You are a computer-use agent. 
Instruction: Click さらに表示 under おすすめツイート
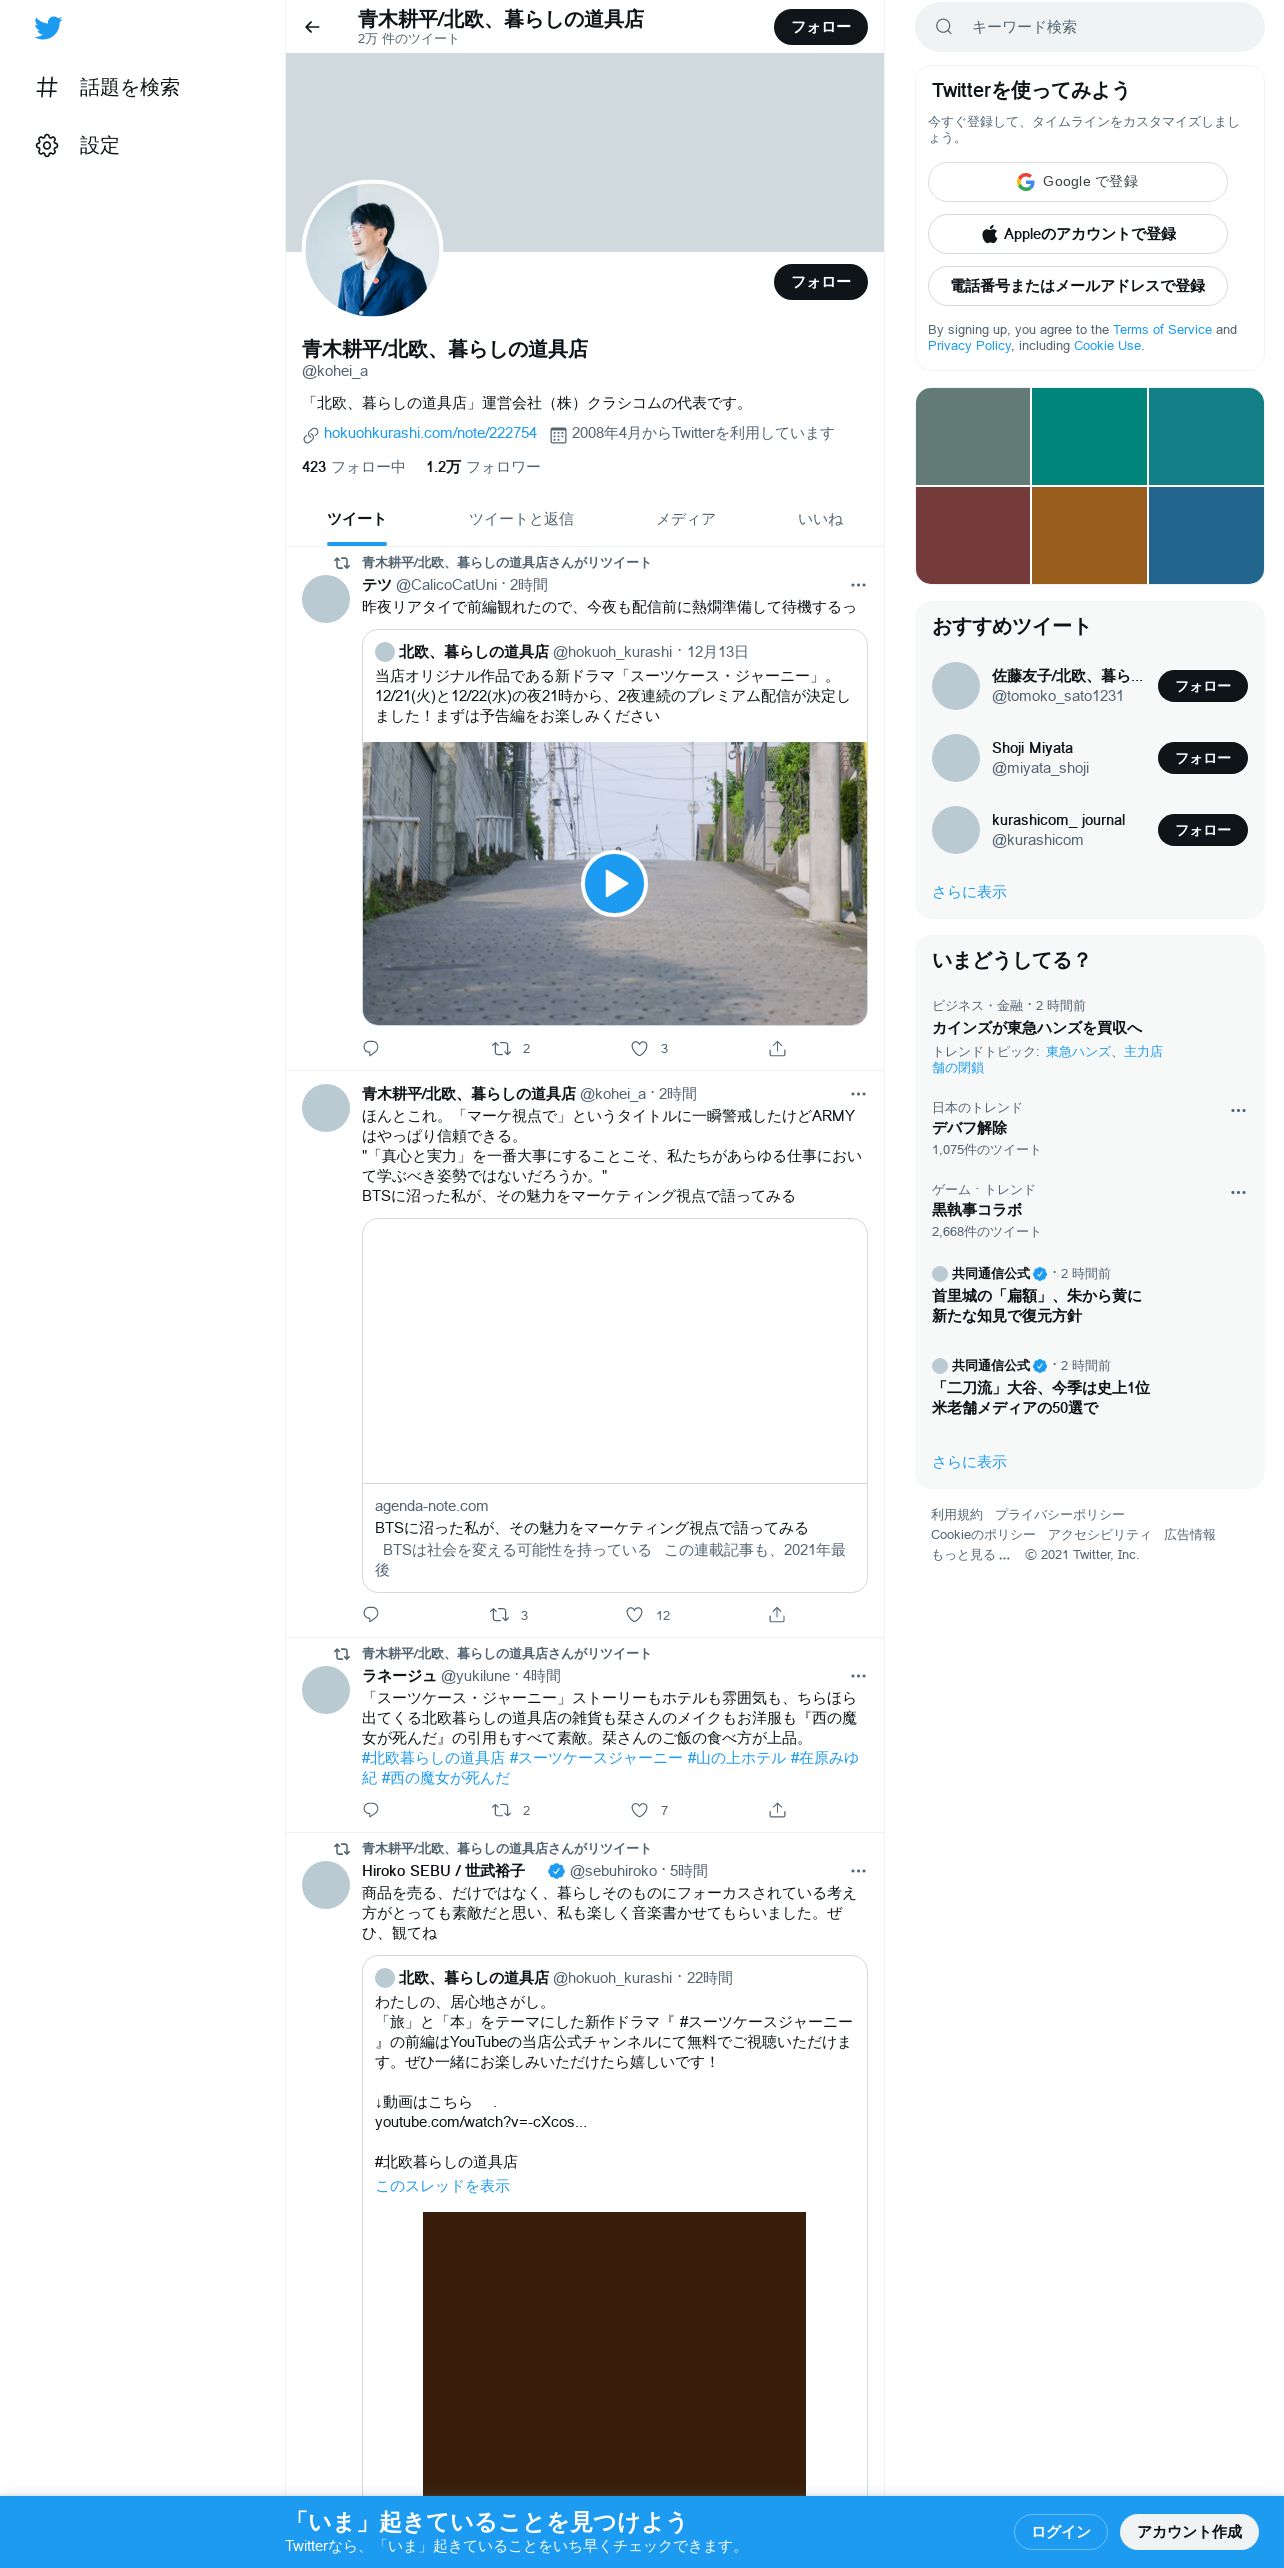pyautogui.click(x=969, y=892)
